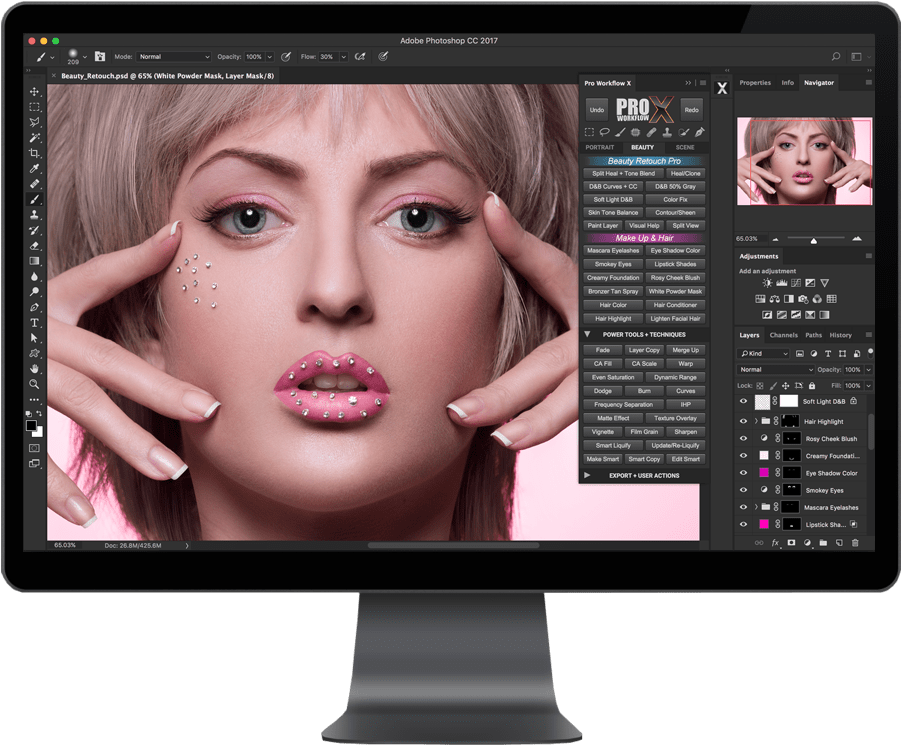The height and width of the screenshot is (745, 901).
Task: Select the Clone Stamp tool
Action: tap(34, 212)
